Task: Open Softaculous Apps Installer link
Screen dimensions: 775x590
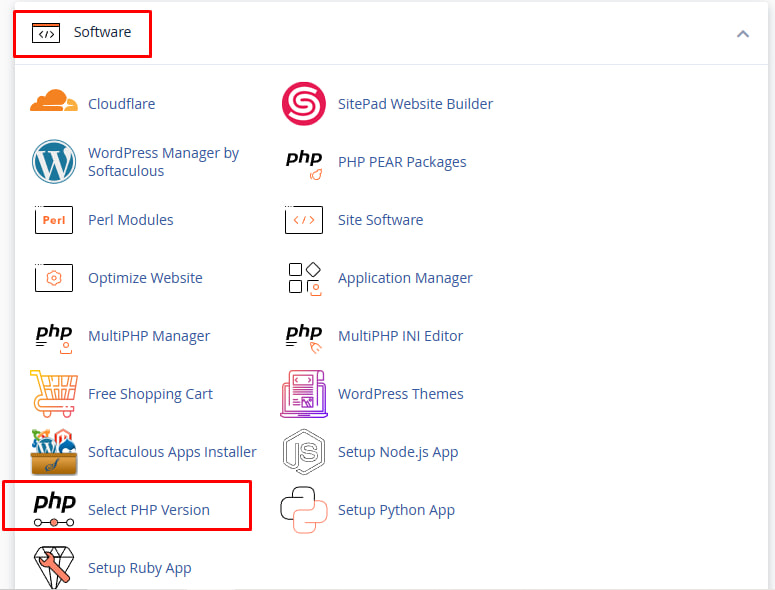Action: [172, 452]
